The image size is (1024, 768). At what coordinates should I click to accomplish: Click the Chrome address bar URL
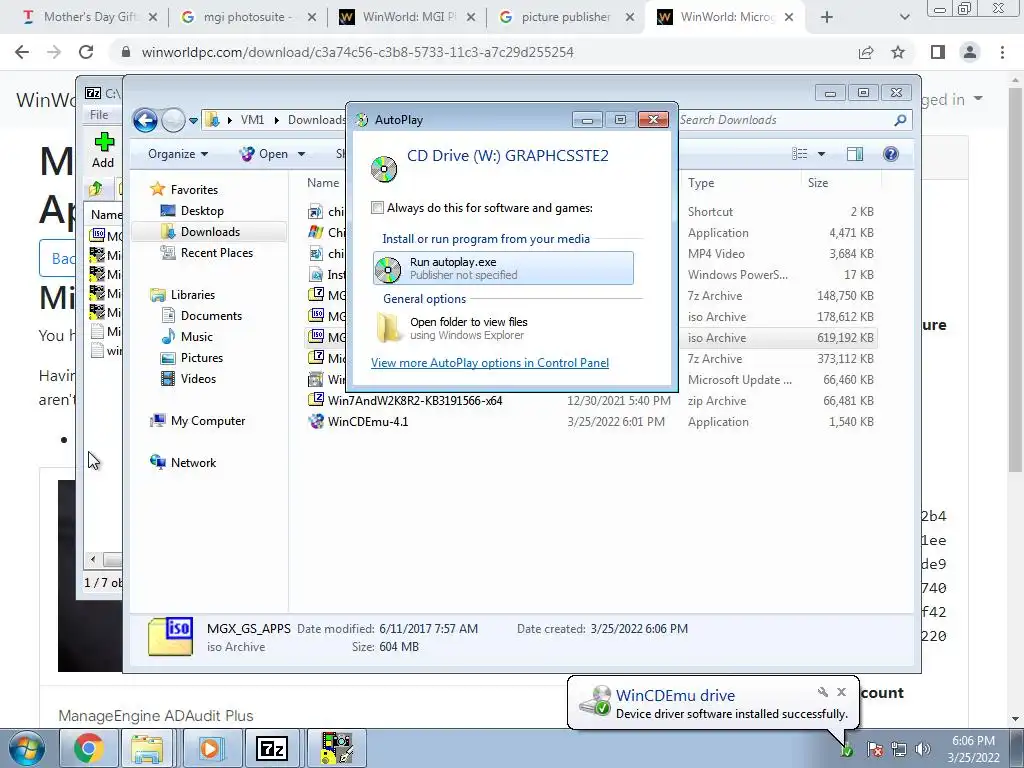coord(357,52)
